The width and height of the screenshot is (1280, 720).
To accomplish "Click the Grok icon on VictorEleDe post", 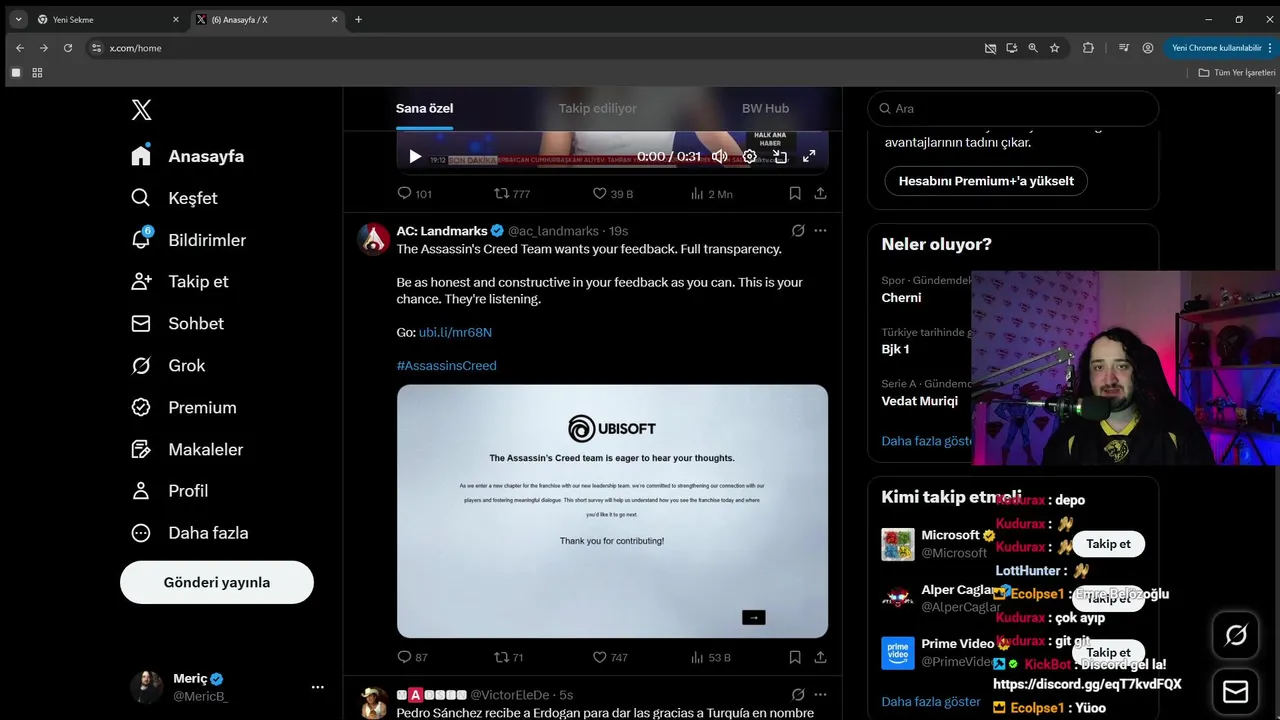I will 798,694.
